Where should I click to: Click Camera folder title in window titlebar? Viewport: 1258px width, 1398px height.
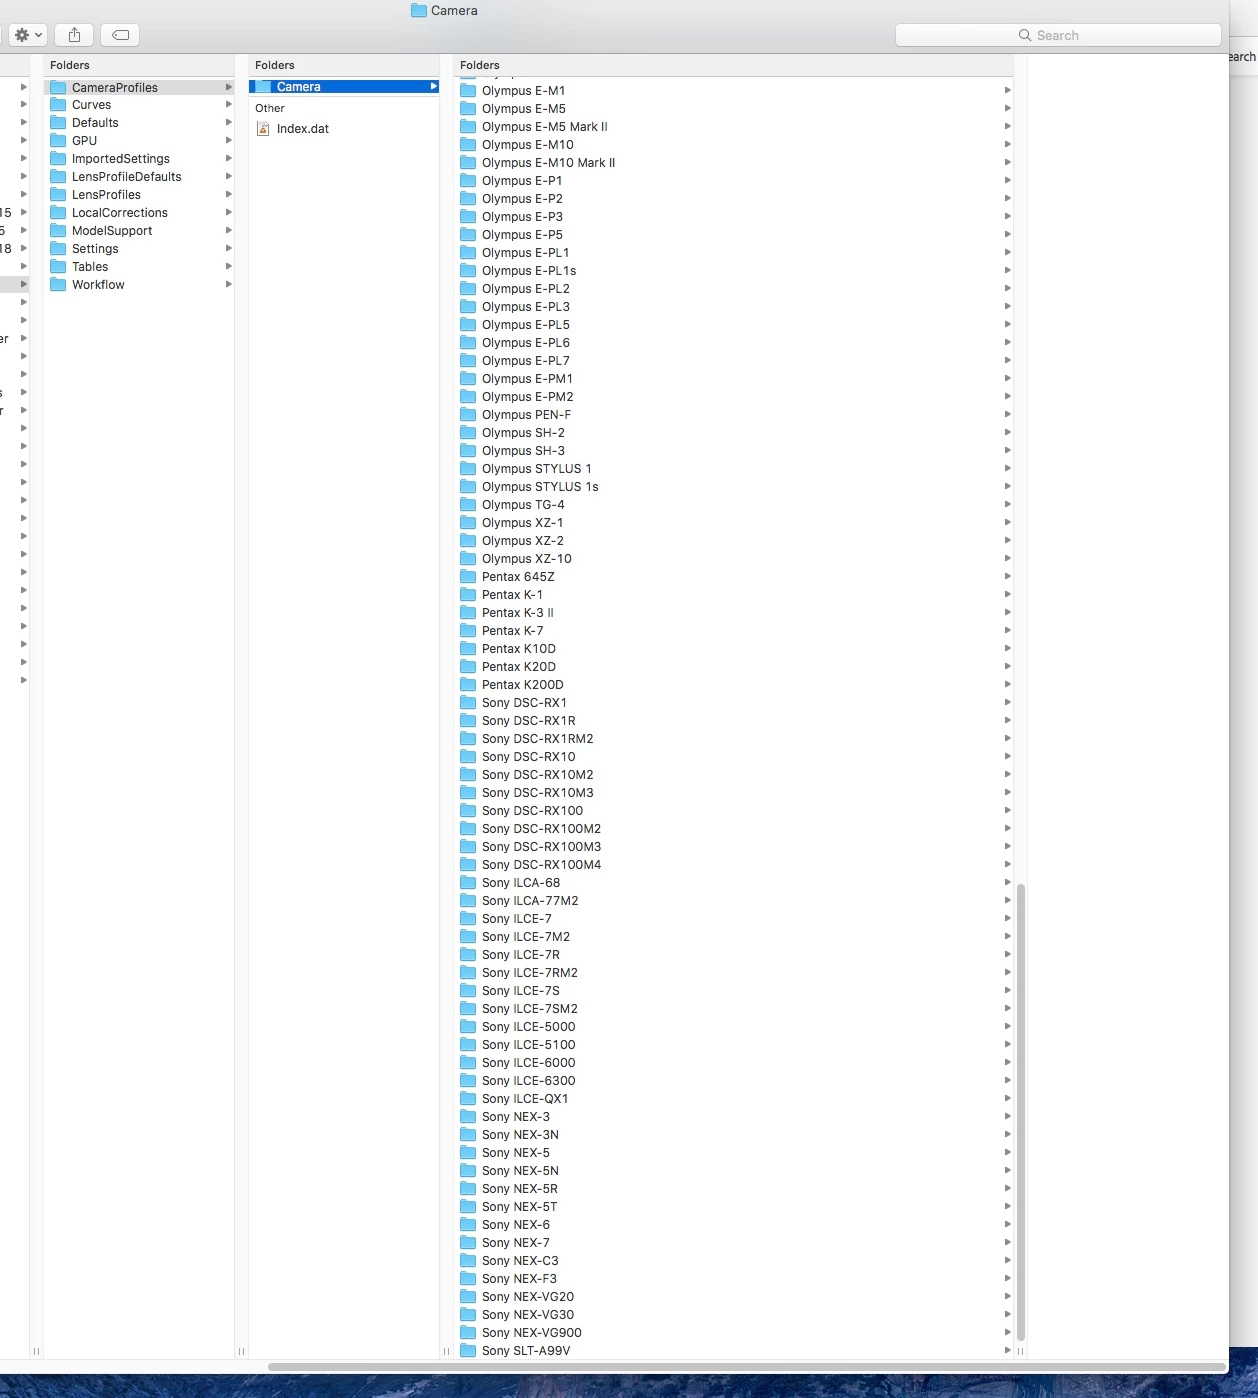coord(444,11)
